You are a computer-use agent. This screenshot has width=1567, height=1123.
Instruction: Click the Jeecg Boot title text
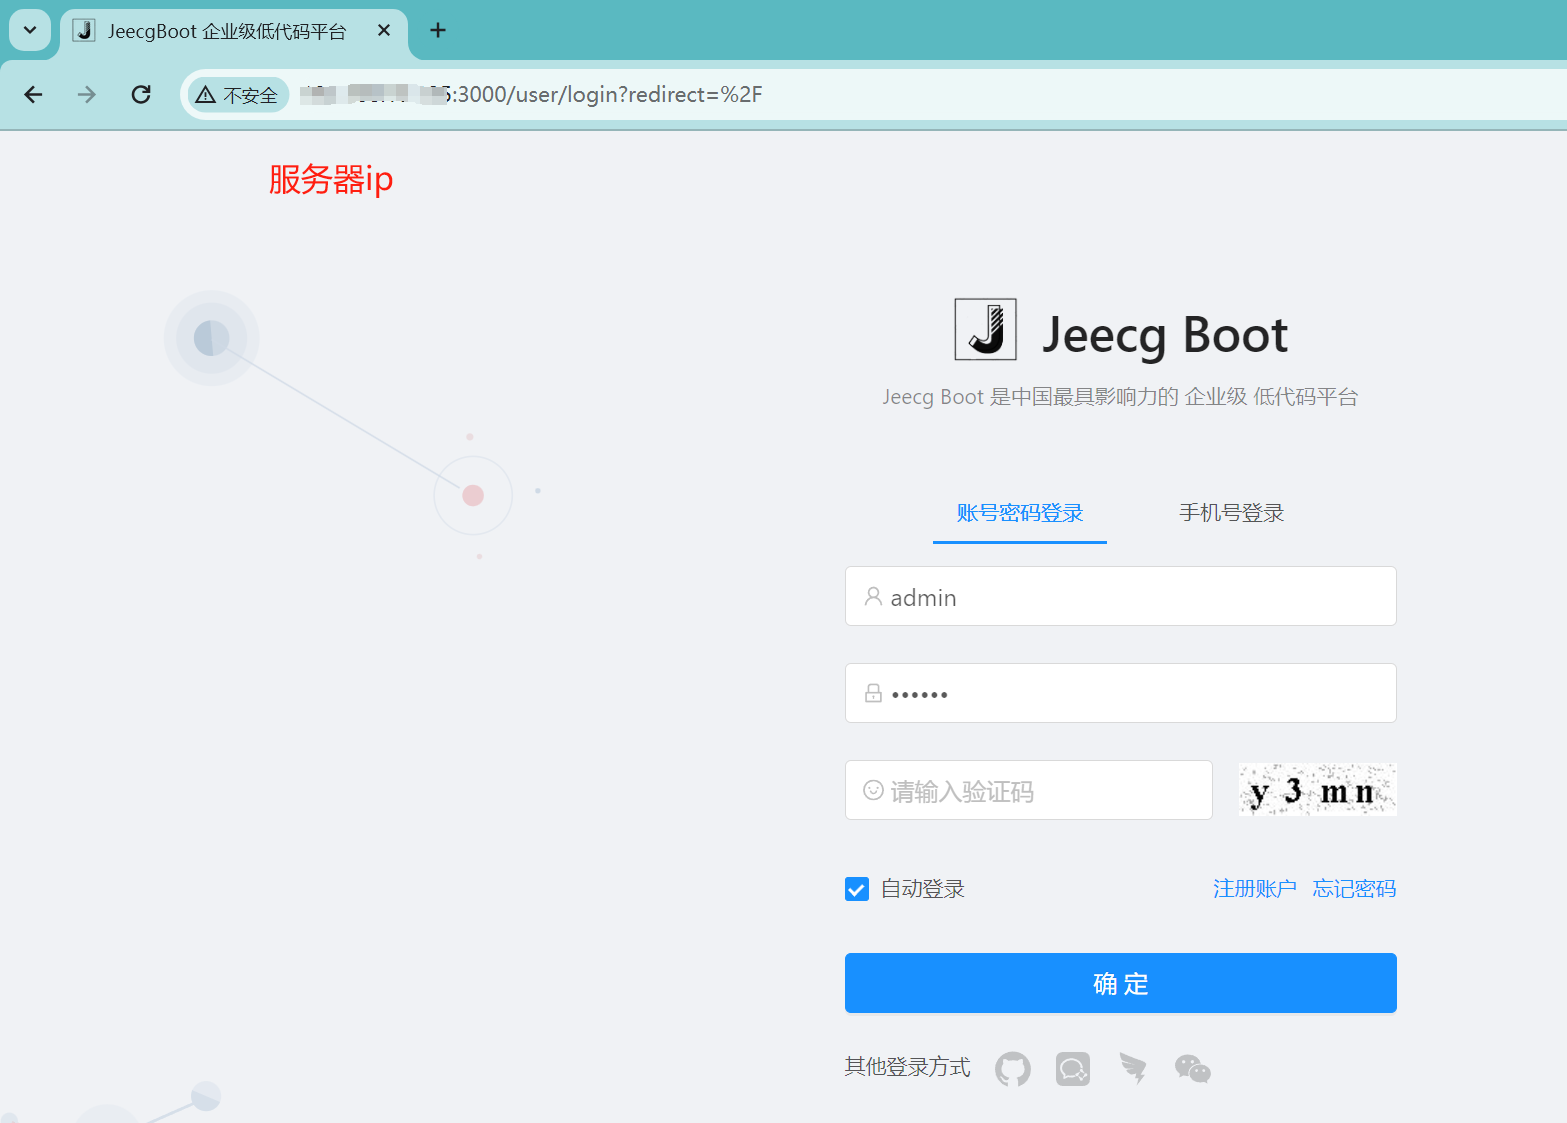pos(1165,334)
